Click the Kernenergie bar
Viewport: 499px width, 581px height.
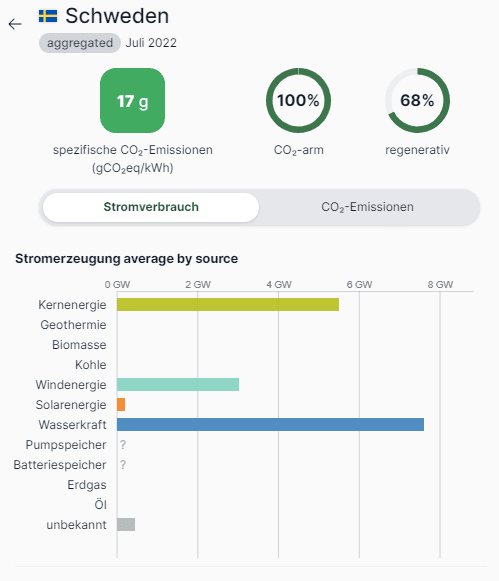click(228, 305)
